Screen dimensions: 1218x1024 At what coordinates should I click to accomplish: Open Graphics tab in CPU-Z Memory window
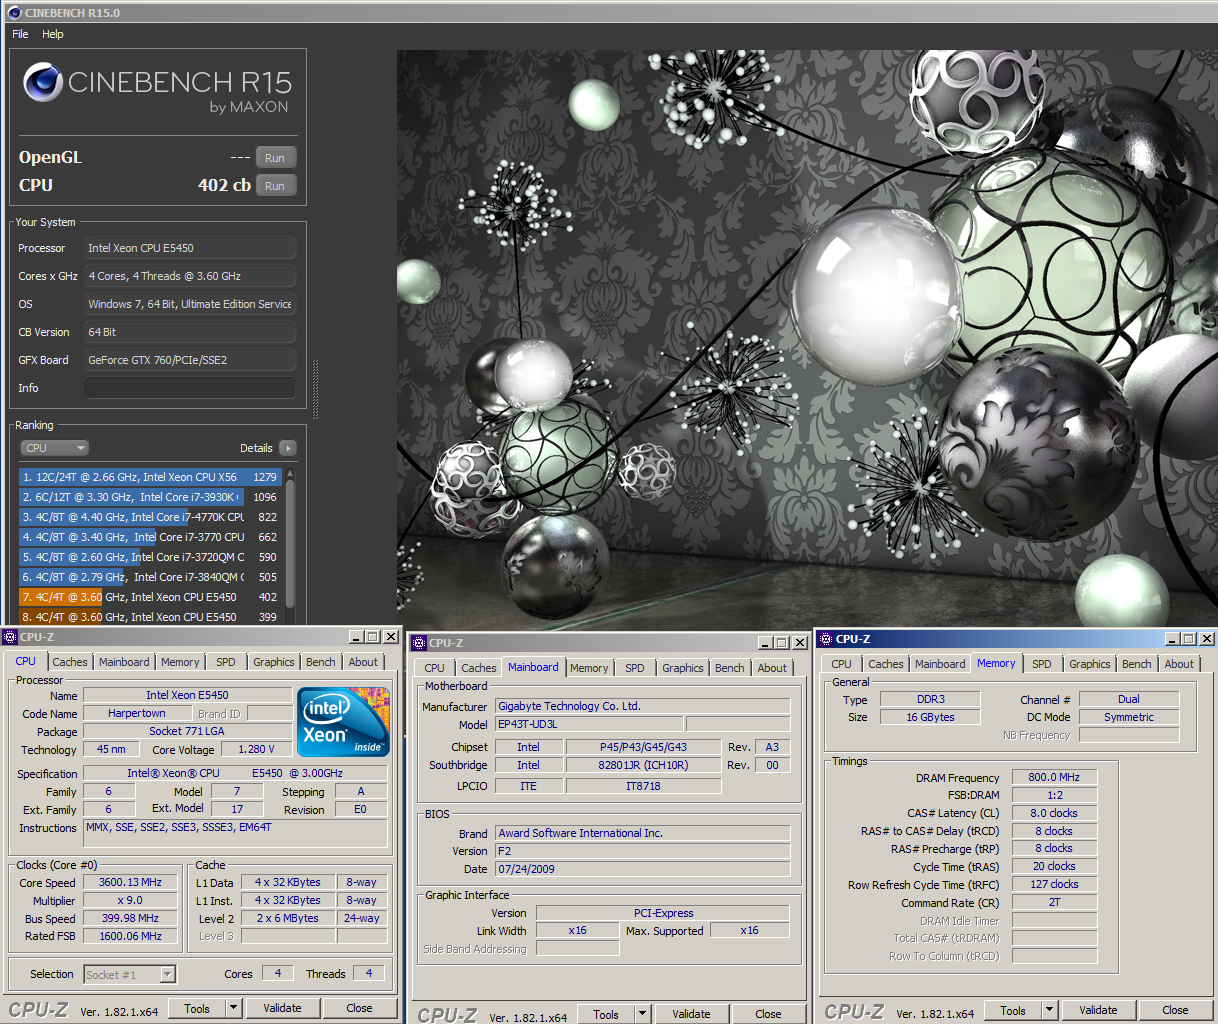(1090, 664)
